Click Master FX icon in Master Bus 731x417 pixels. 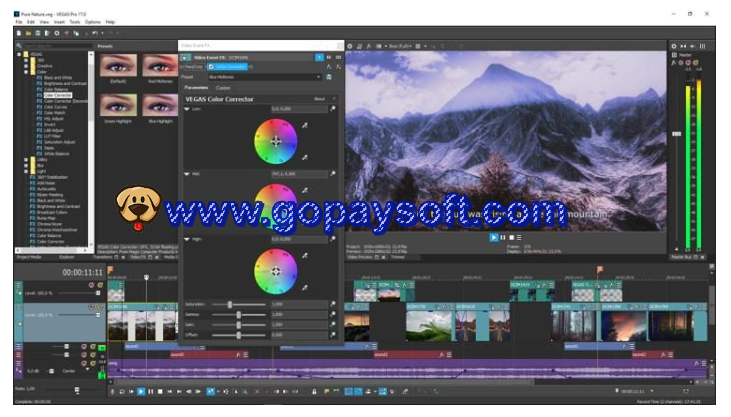[673, 63]
